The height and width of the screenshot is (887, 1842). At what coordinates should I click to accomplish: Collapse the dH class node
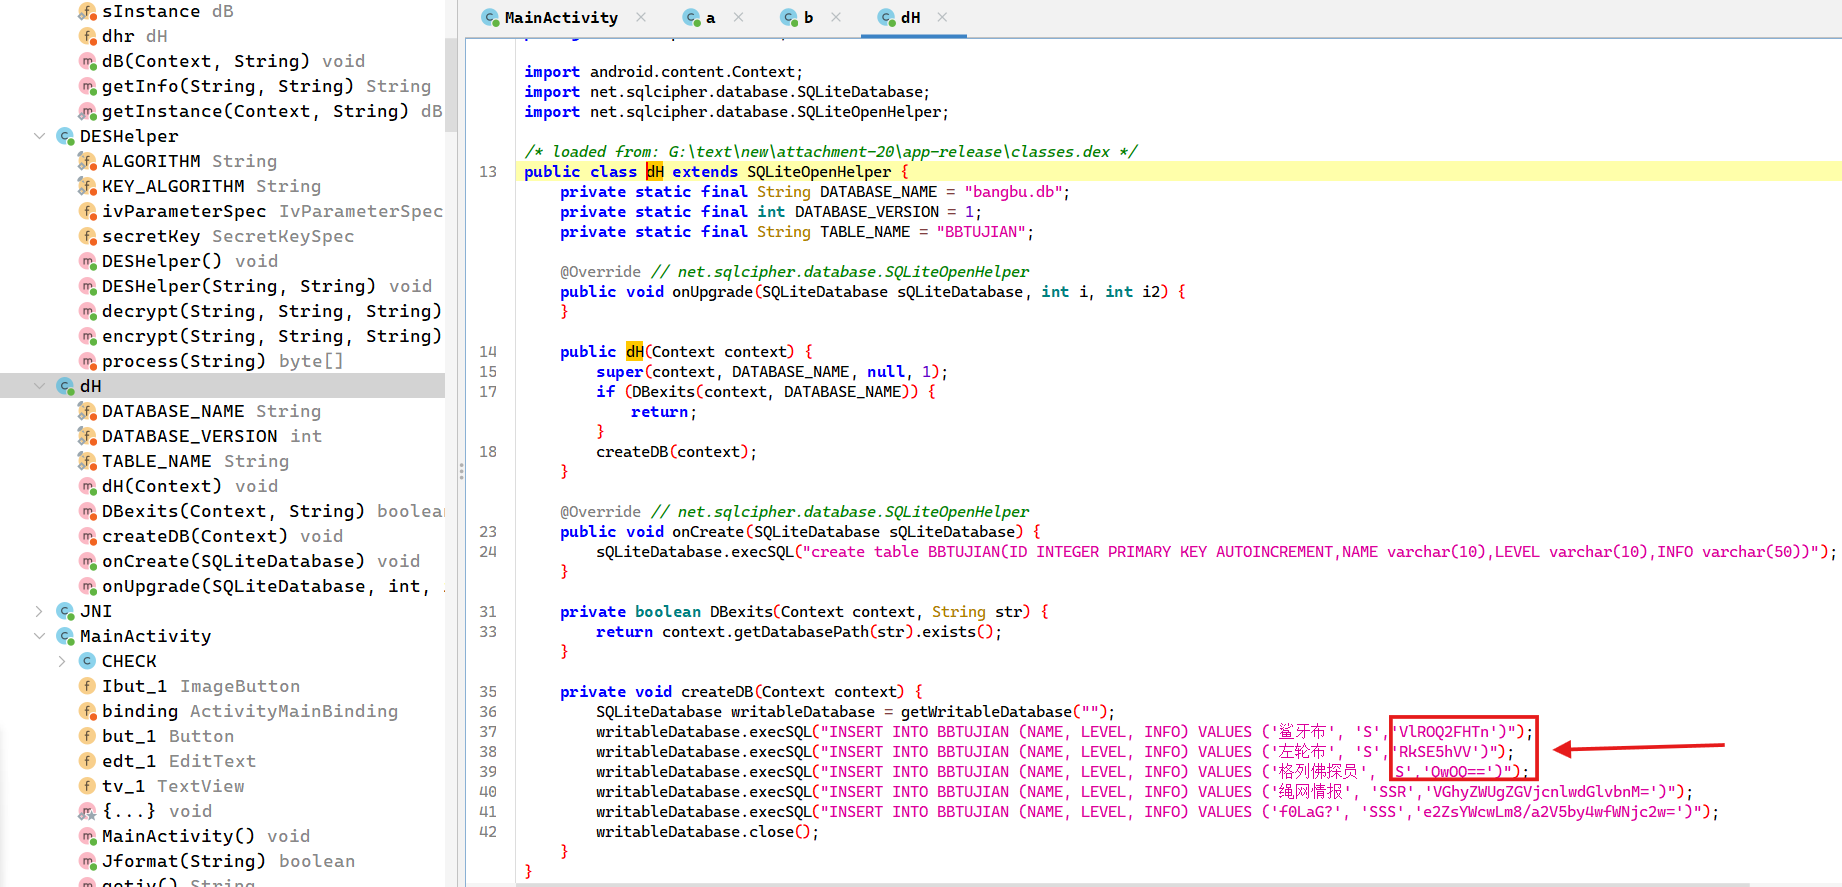[39, 386]
